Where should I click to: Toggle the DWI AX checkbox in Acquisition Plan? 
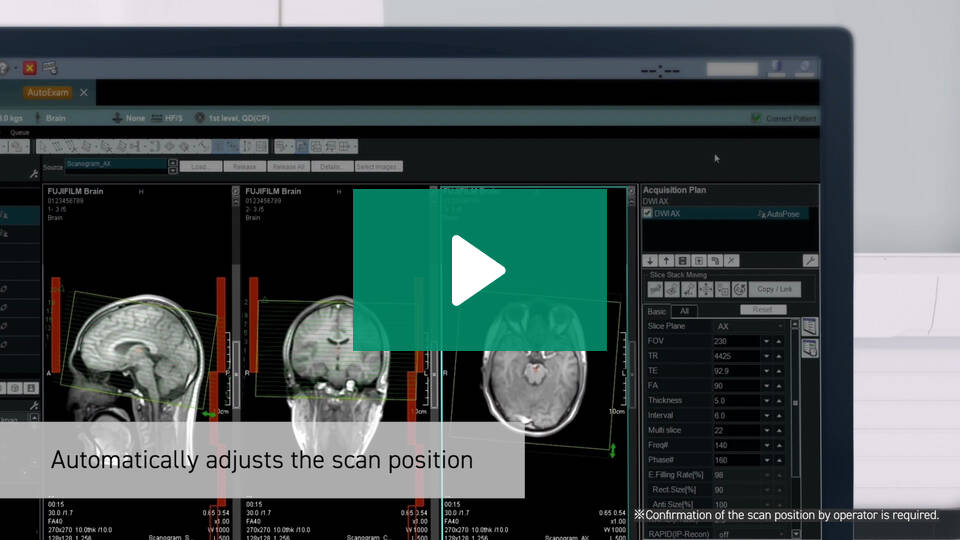(648, 213)
